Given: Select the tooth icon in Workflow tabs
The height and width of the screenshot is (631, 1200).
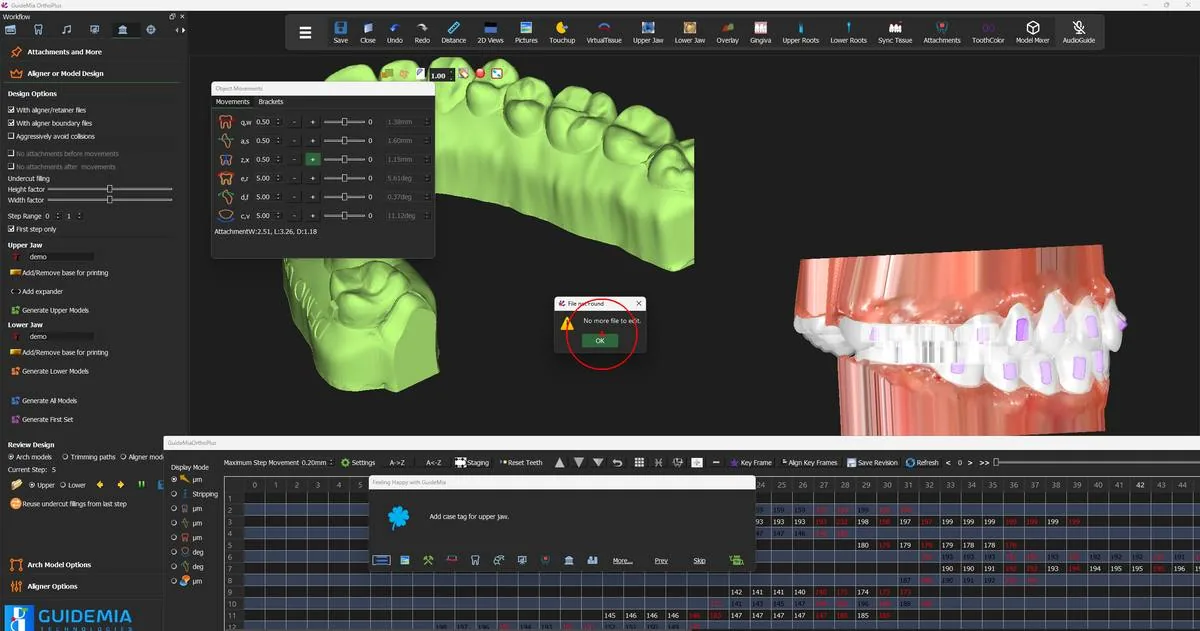Looking at the screenshot, I should tap(38, 30).
